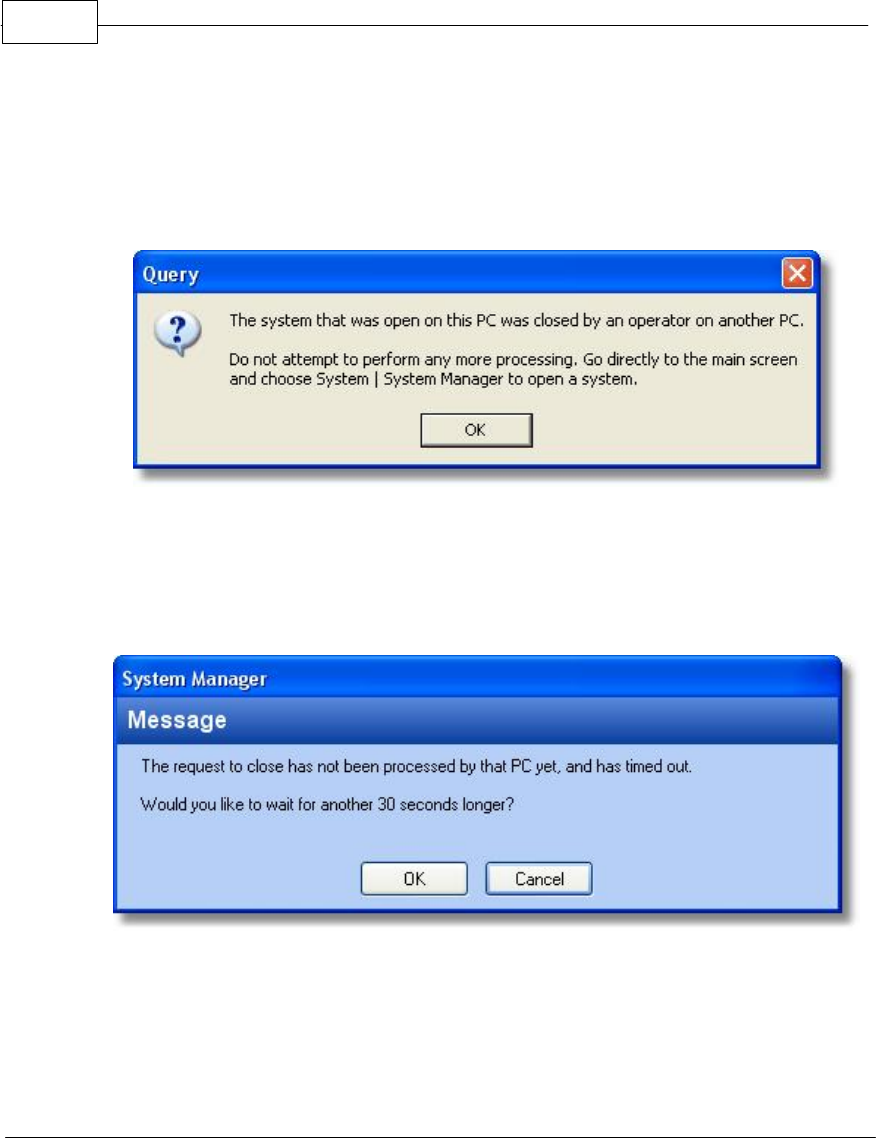The width and height of the screenshot is (876, 1138).
Task: Select the System Manager title bar
Action: click(477, 679)
